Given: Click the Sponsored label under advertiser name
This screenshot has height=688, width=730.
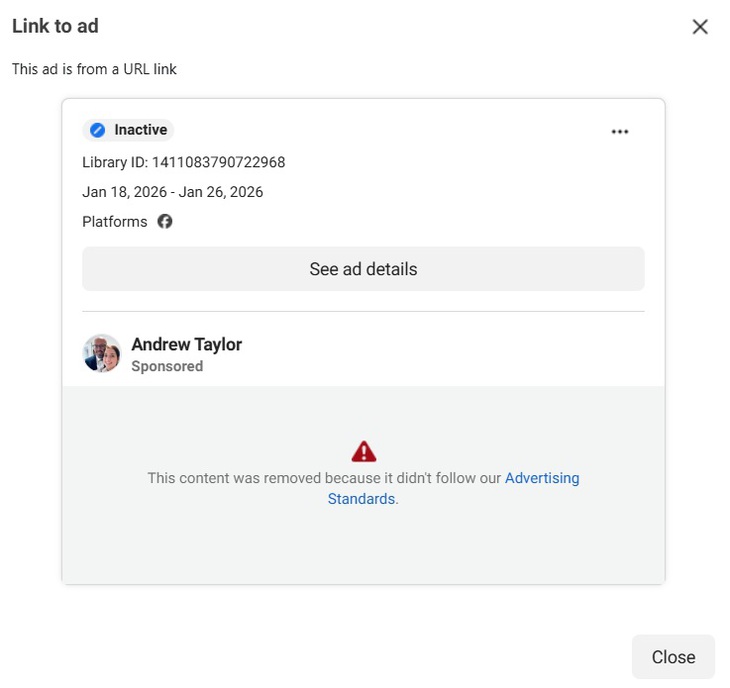Looking at the screenshot, I should (x=167, y=367).
